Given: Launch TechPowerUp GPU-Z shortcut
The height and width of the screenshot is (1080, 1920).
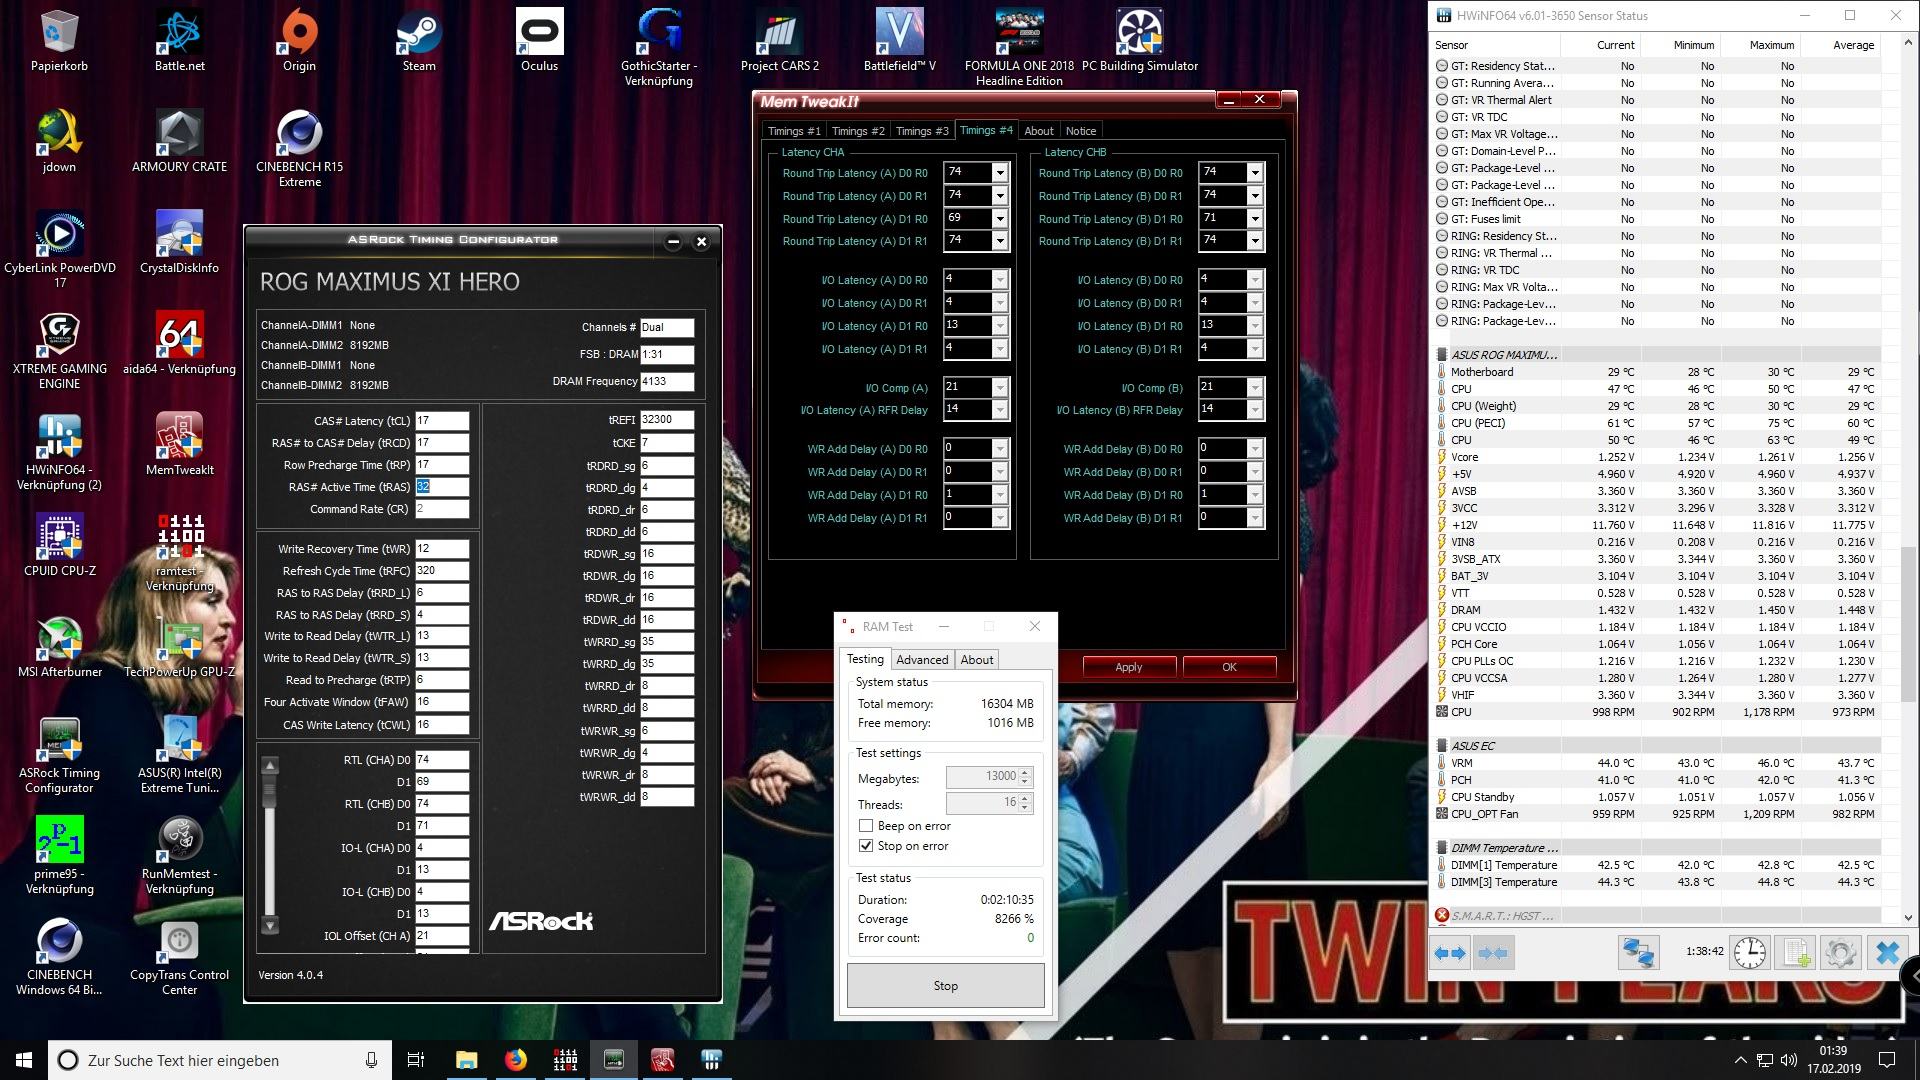Looking at the screenshot, I should point(180,647).
